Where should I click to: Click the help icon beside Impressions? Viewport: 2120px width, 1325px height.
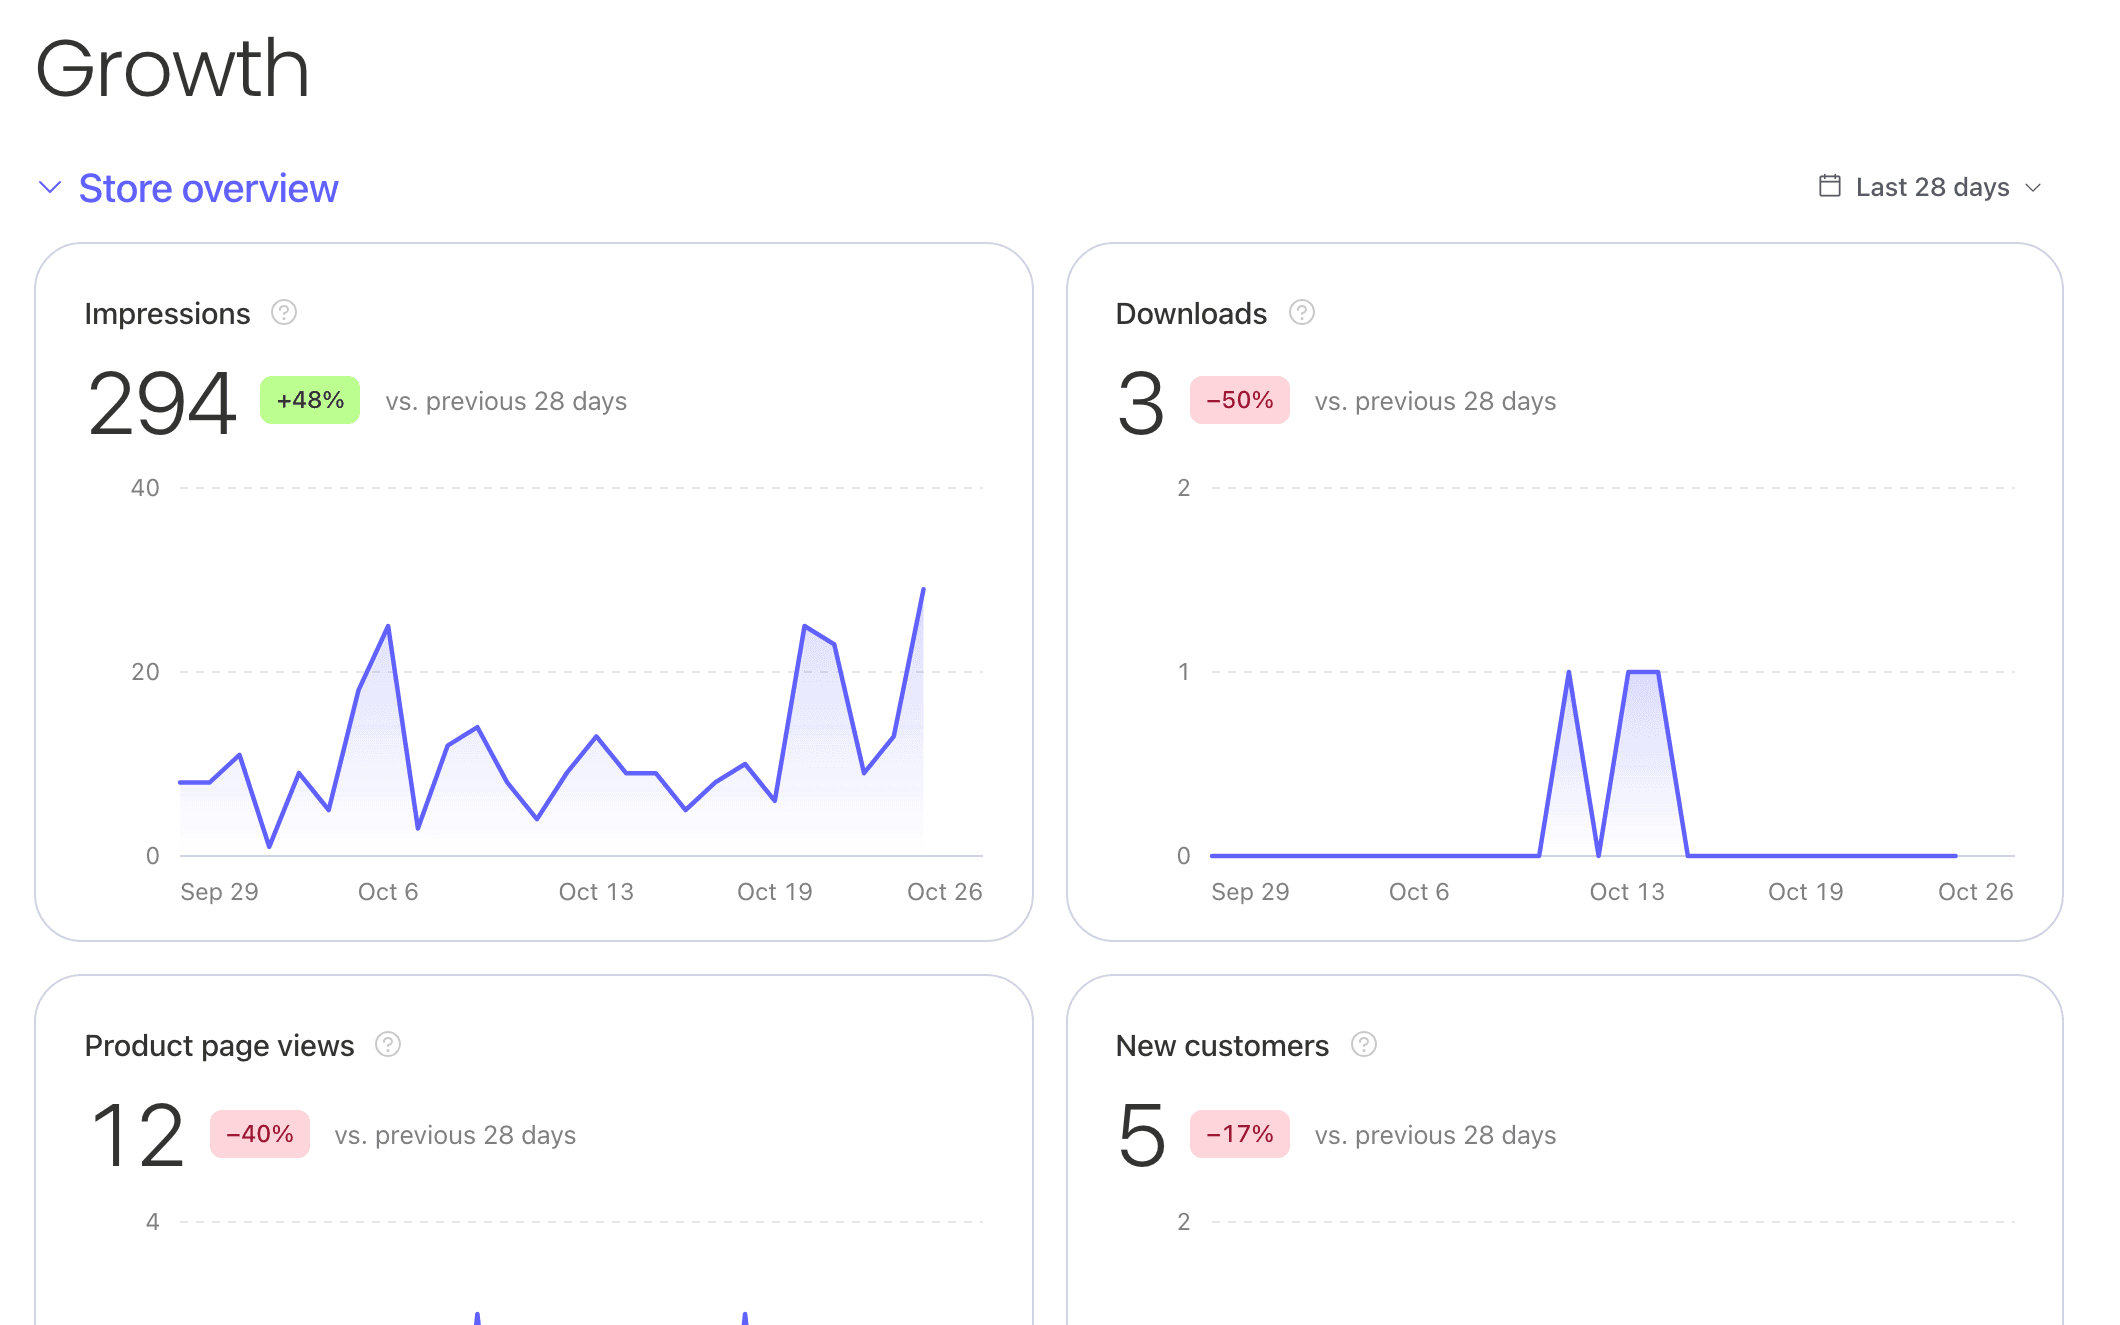click(x=284, y=313)
